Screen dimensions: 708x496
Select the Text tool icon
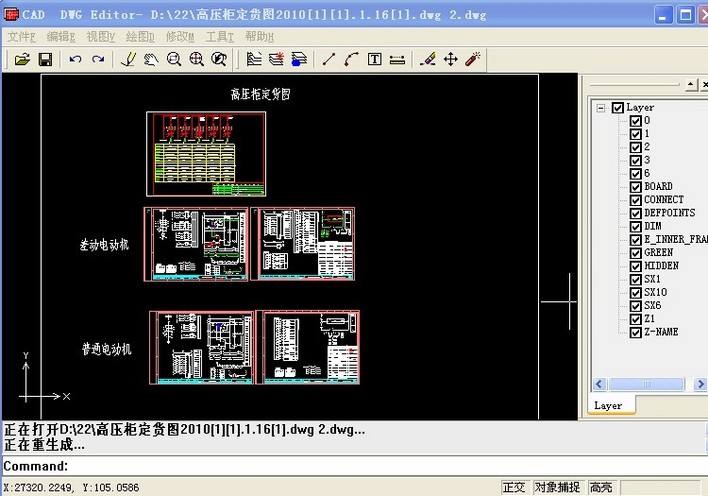374,59
